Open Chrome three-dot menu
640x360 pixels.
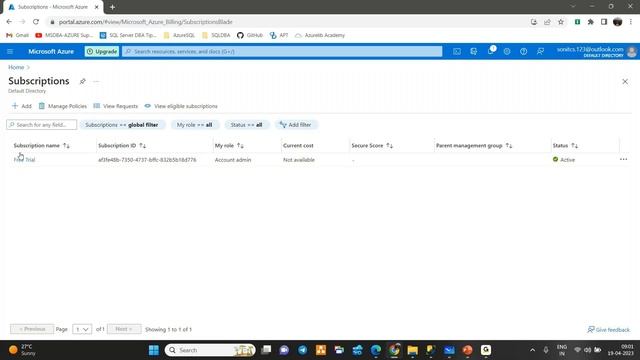click(x=631, y=22)
